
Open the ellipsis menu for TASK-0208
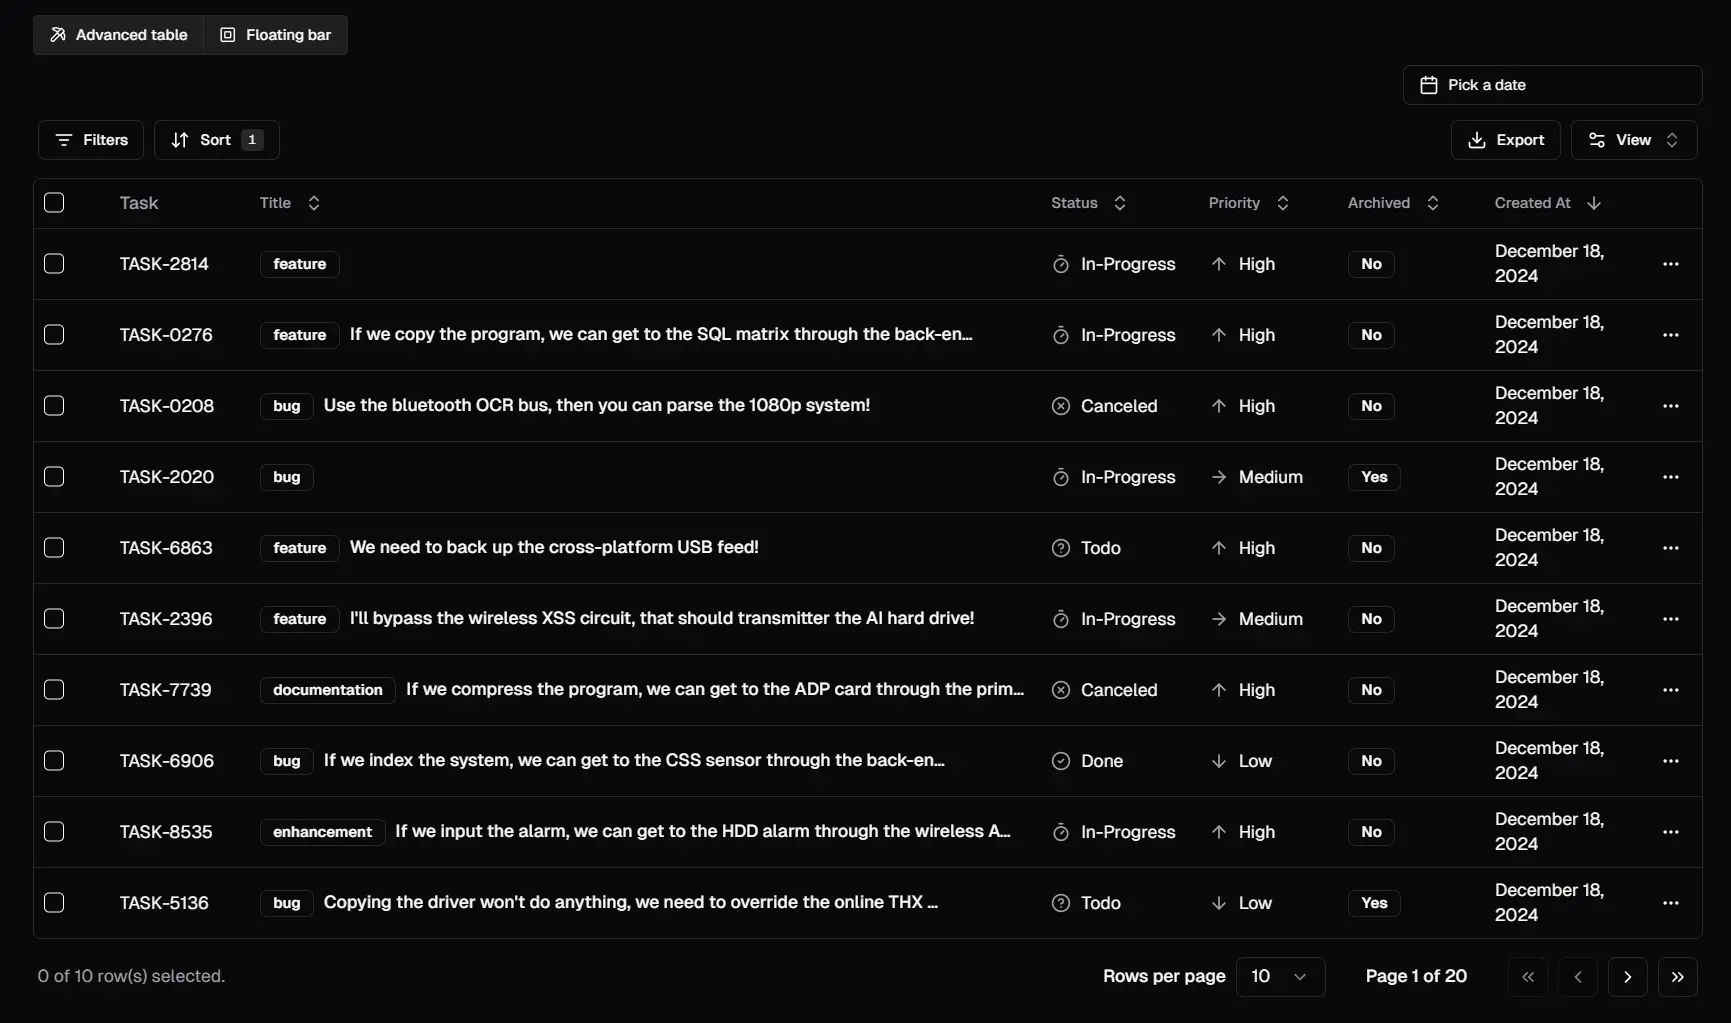(1670, 406)
